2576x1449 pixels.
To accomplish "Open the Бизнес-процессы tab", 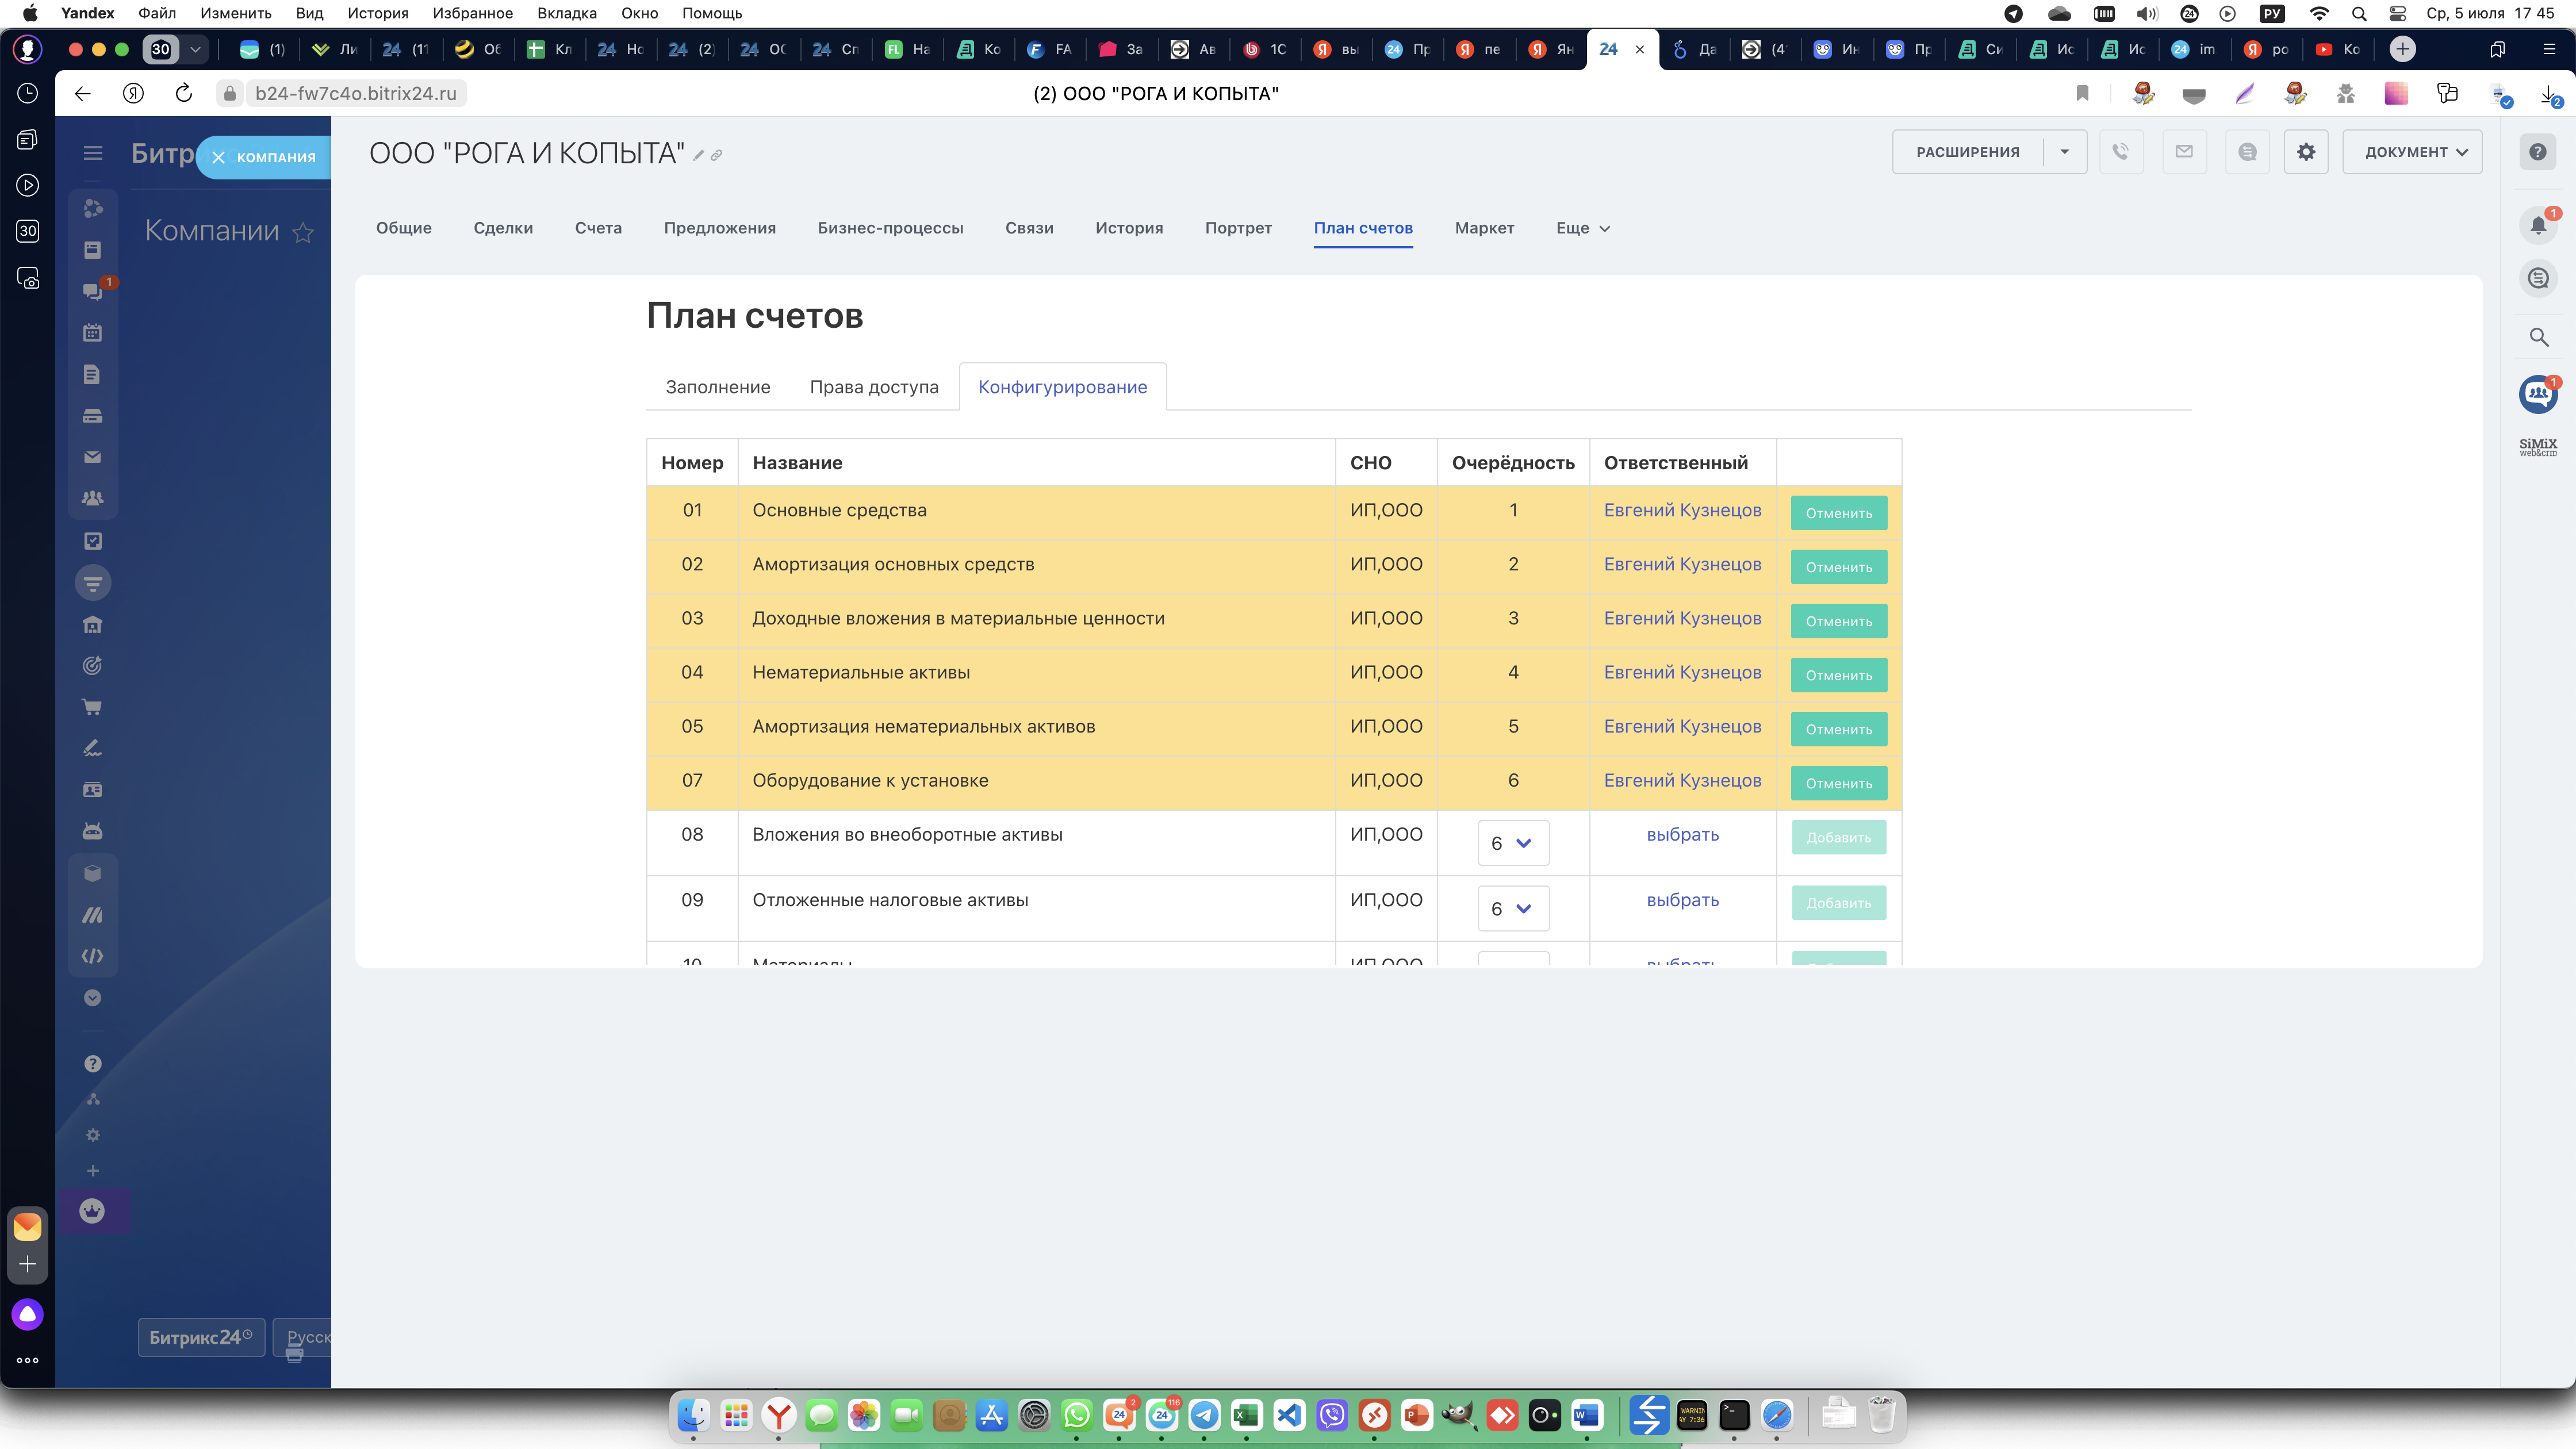I will coord(890,228).
